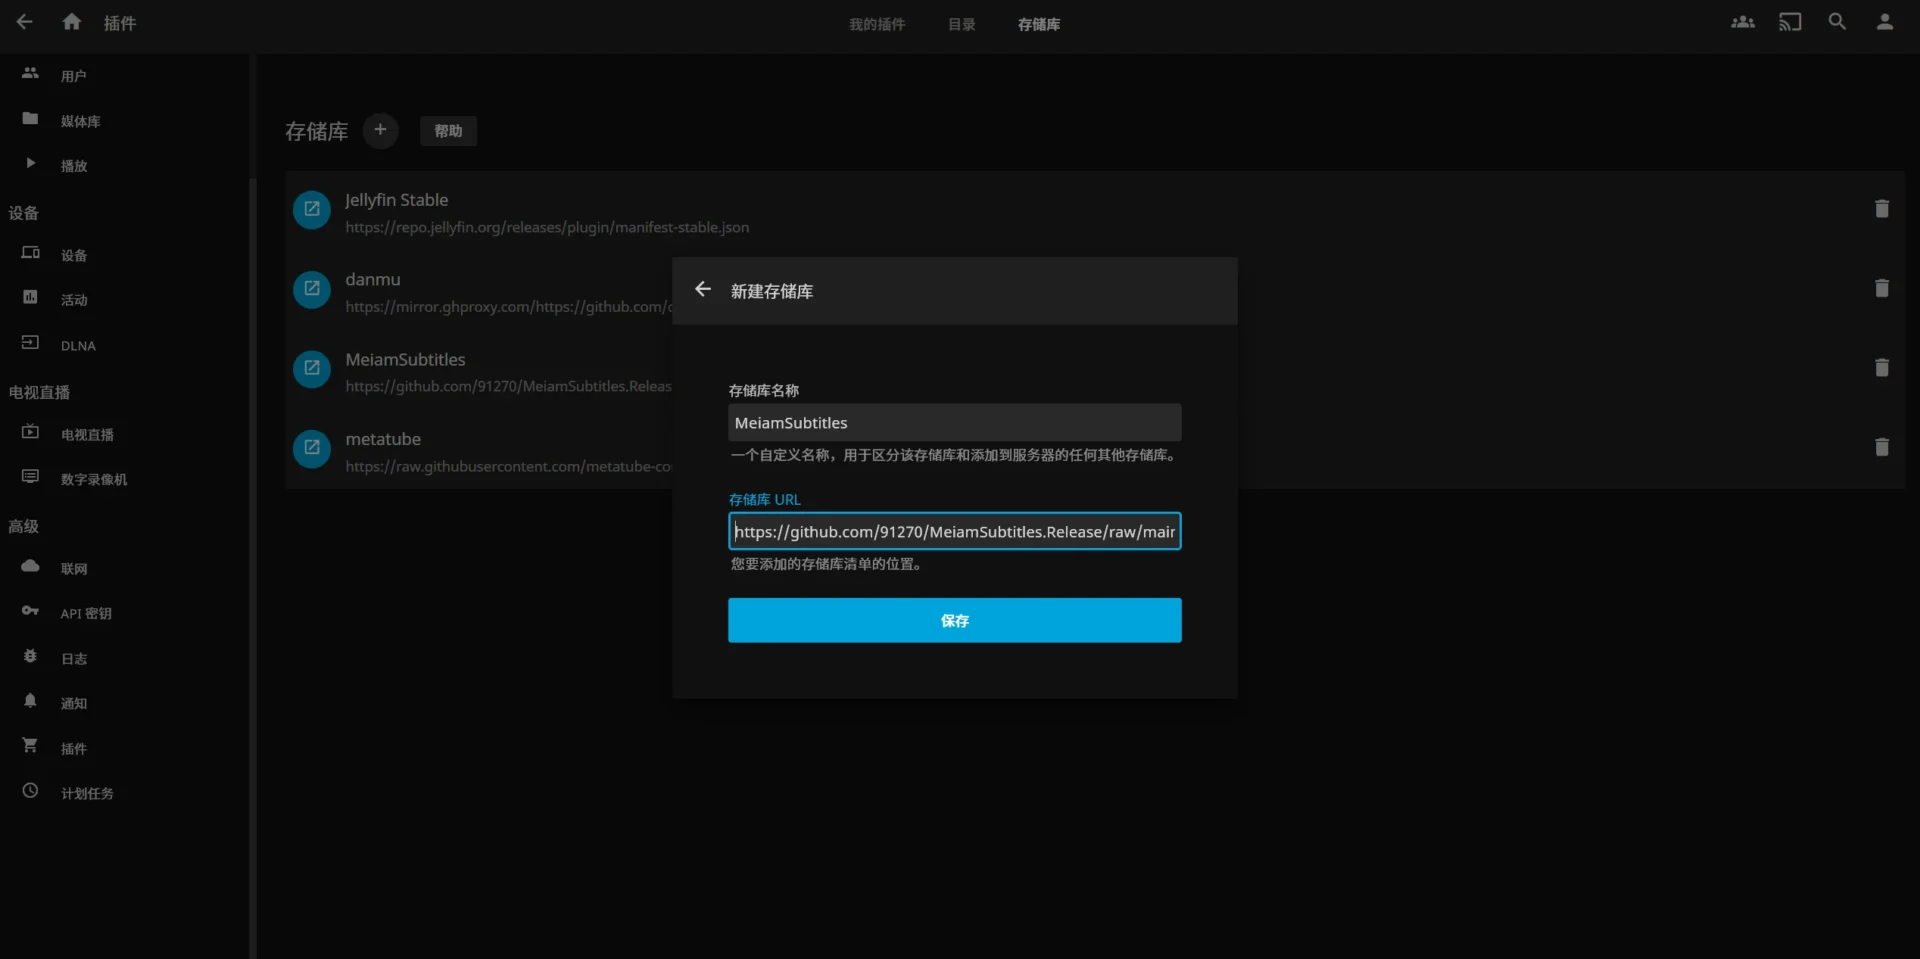The image size is (1920, 959).
Task: Click the 保存 button
Action: (954, 620)
